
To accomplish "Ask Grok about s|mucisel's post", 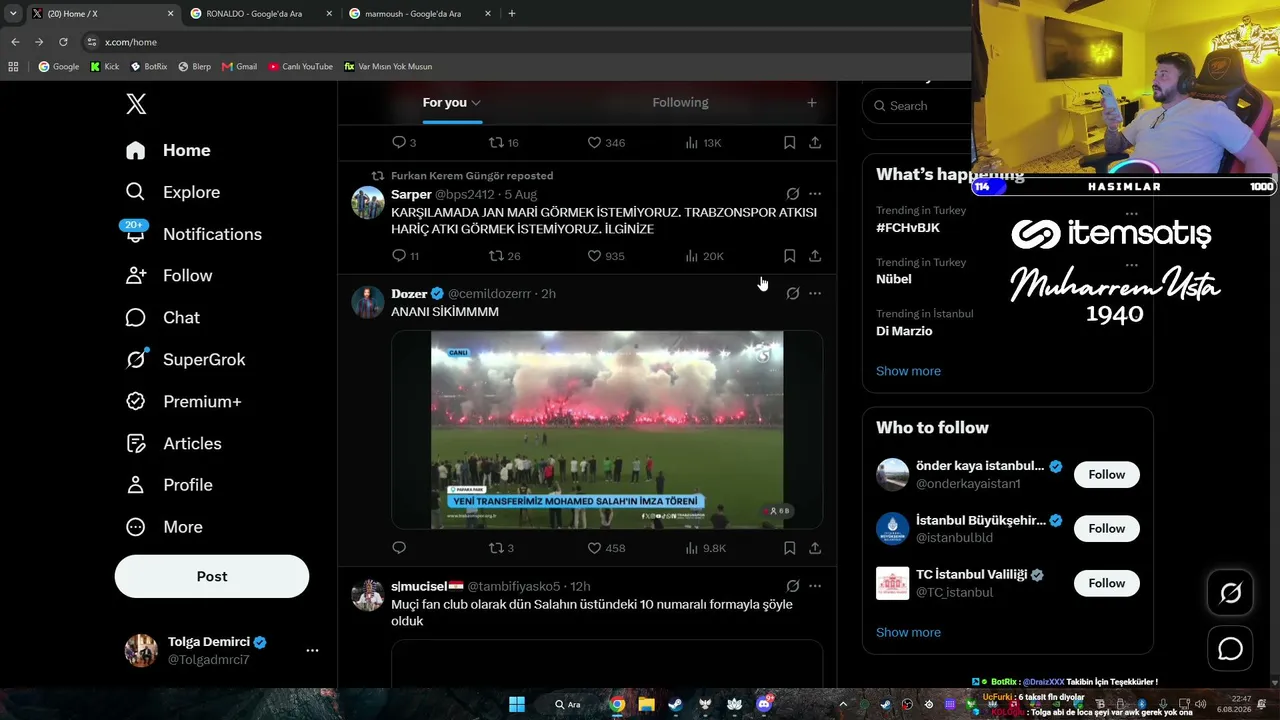I will [792, 586].
